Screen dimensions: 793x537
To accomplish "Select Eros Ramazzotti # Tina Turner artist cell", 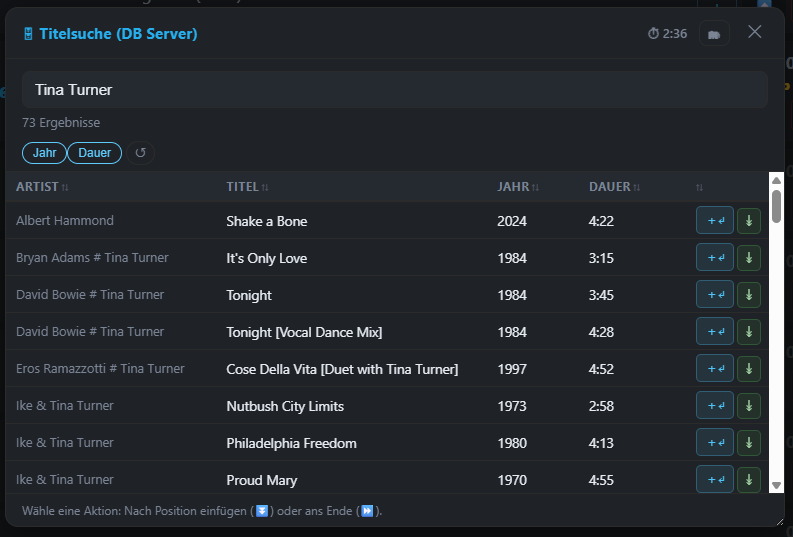I will [x=100, y=368].
